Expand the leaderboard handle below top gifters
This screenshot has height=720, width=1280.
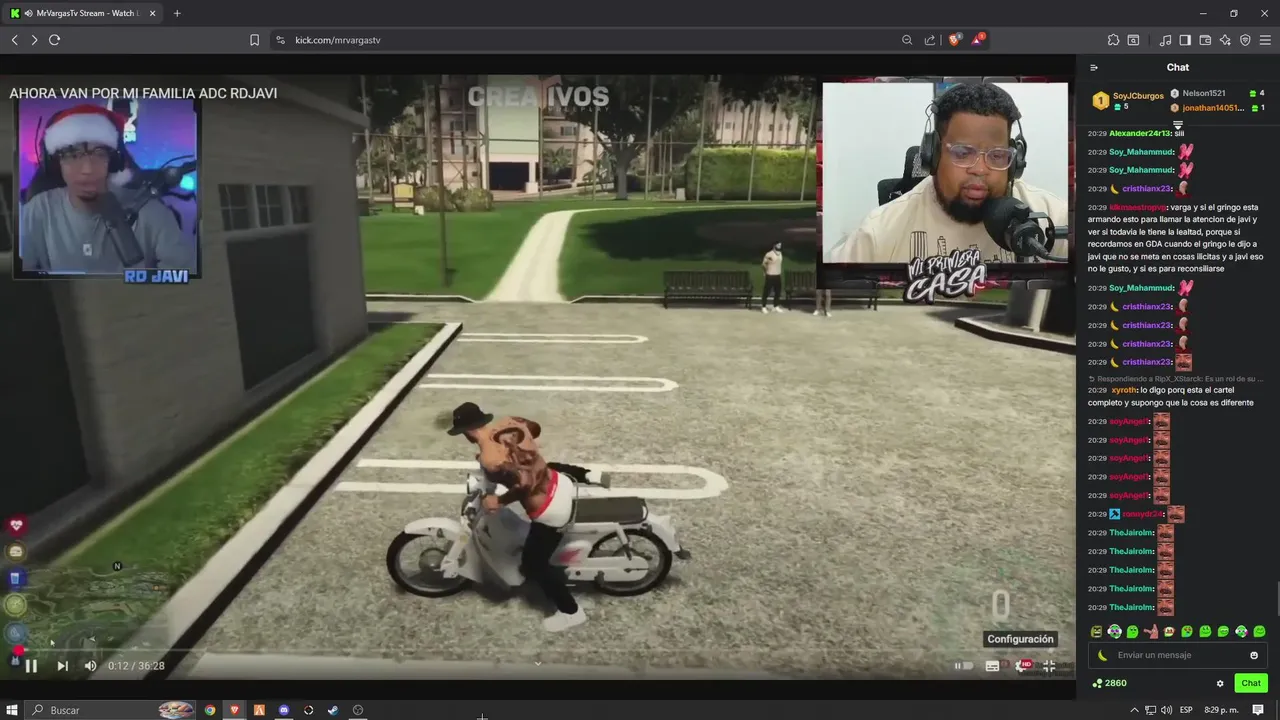pos(1178,124)
